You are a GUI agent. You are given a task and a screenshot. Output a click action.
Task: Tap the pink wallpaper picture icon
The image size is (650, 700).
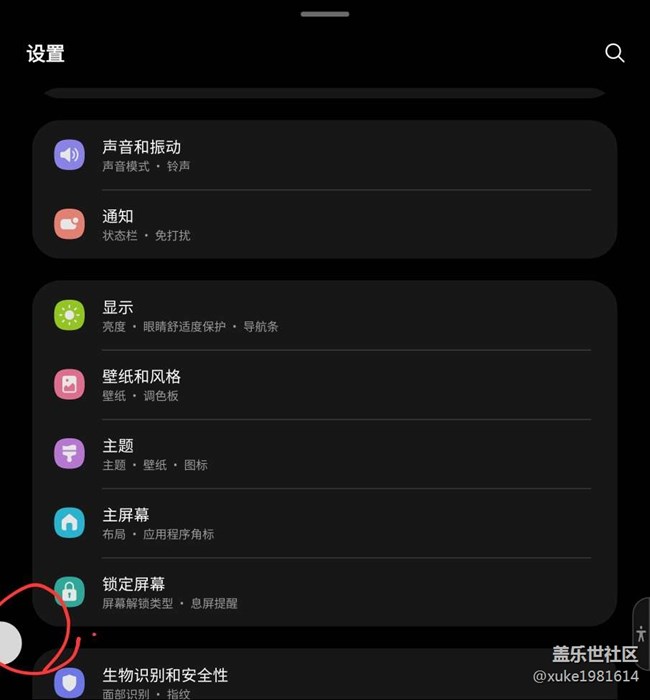point(69,384)
